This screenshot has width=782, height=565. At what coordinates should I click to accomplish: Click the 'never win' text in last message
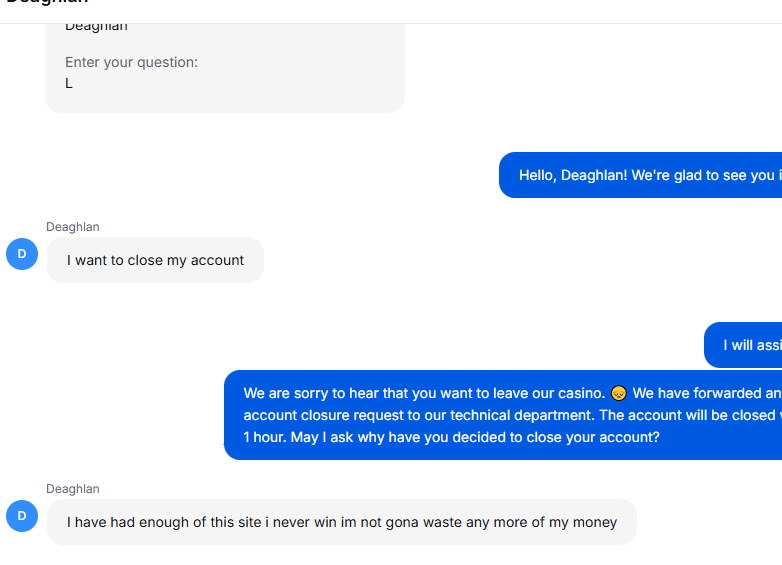(304, 522)
